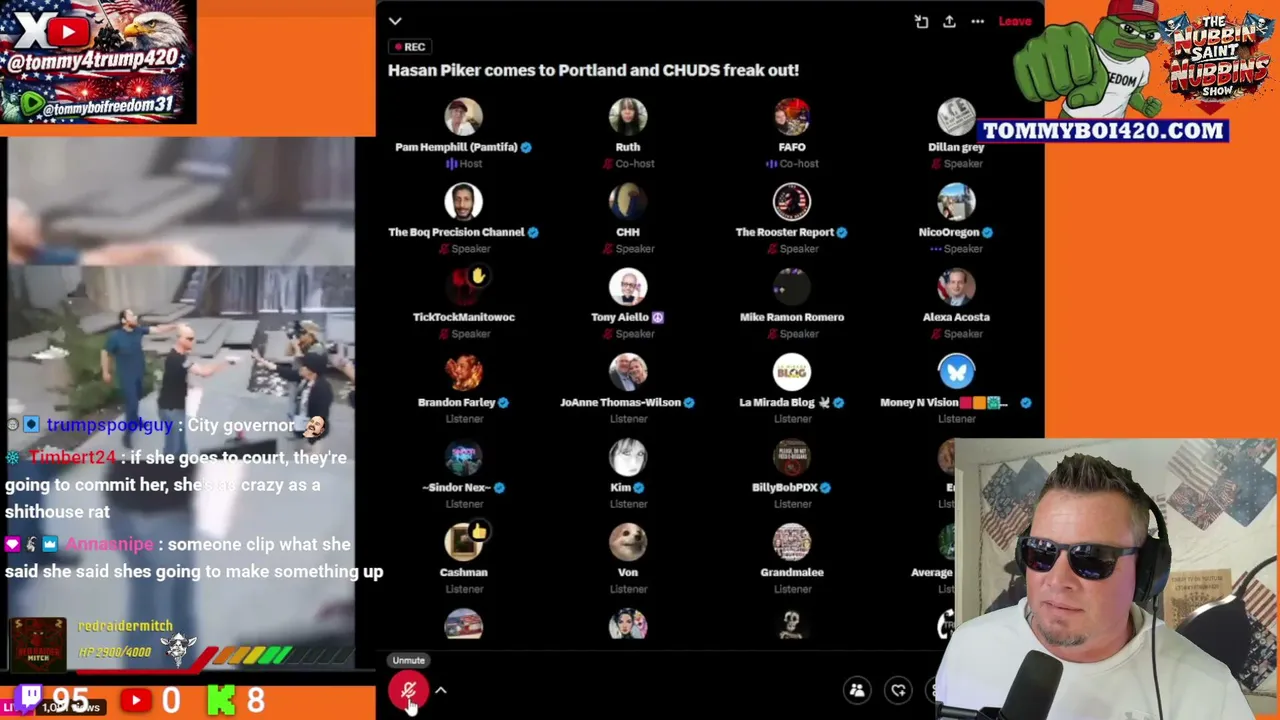This screenshot has height=720, width=1280.
Task: Click the name 'The Rooster Report'
Action: pos(784,232)
